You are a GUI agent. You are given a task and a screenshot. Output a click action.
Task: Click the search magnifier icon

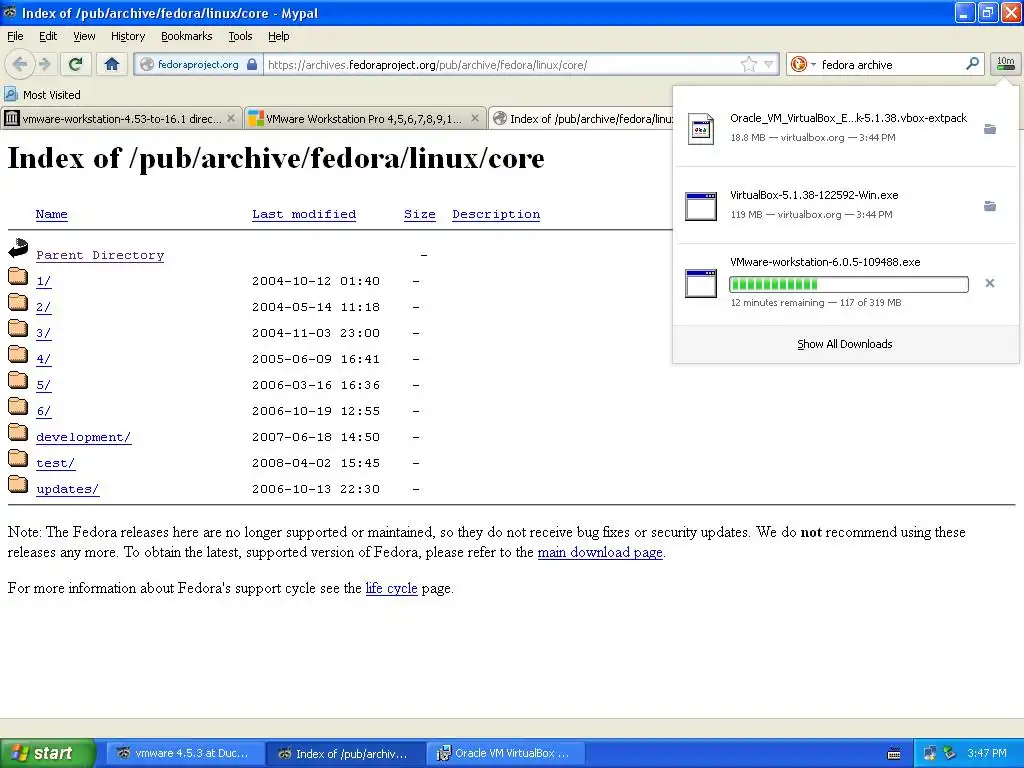tap(972, 64)
